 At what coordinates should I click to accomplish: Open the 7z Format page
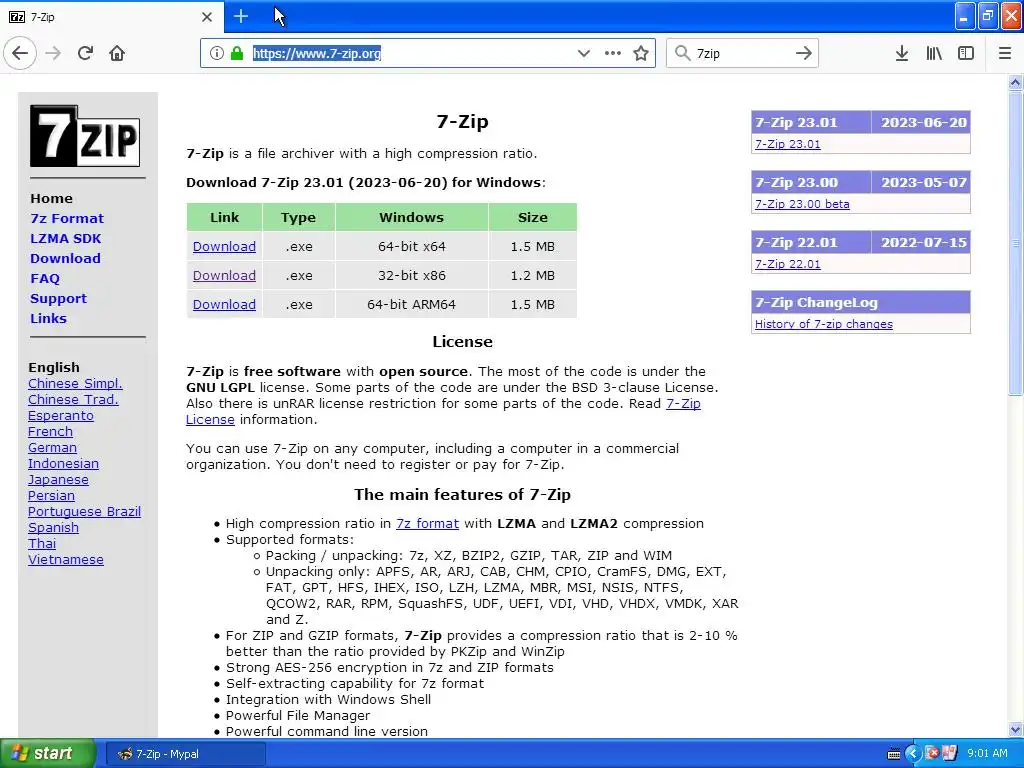point(67,219)
